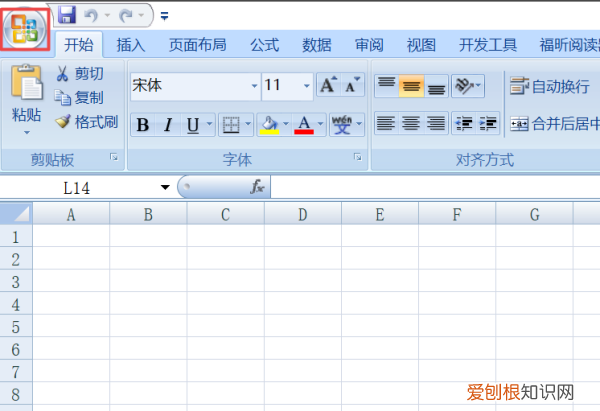Screen dimensions: 600x411
Task: Center text horizontally
Action: tap(411, 123)
